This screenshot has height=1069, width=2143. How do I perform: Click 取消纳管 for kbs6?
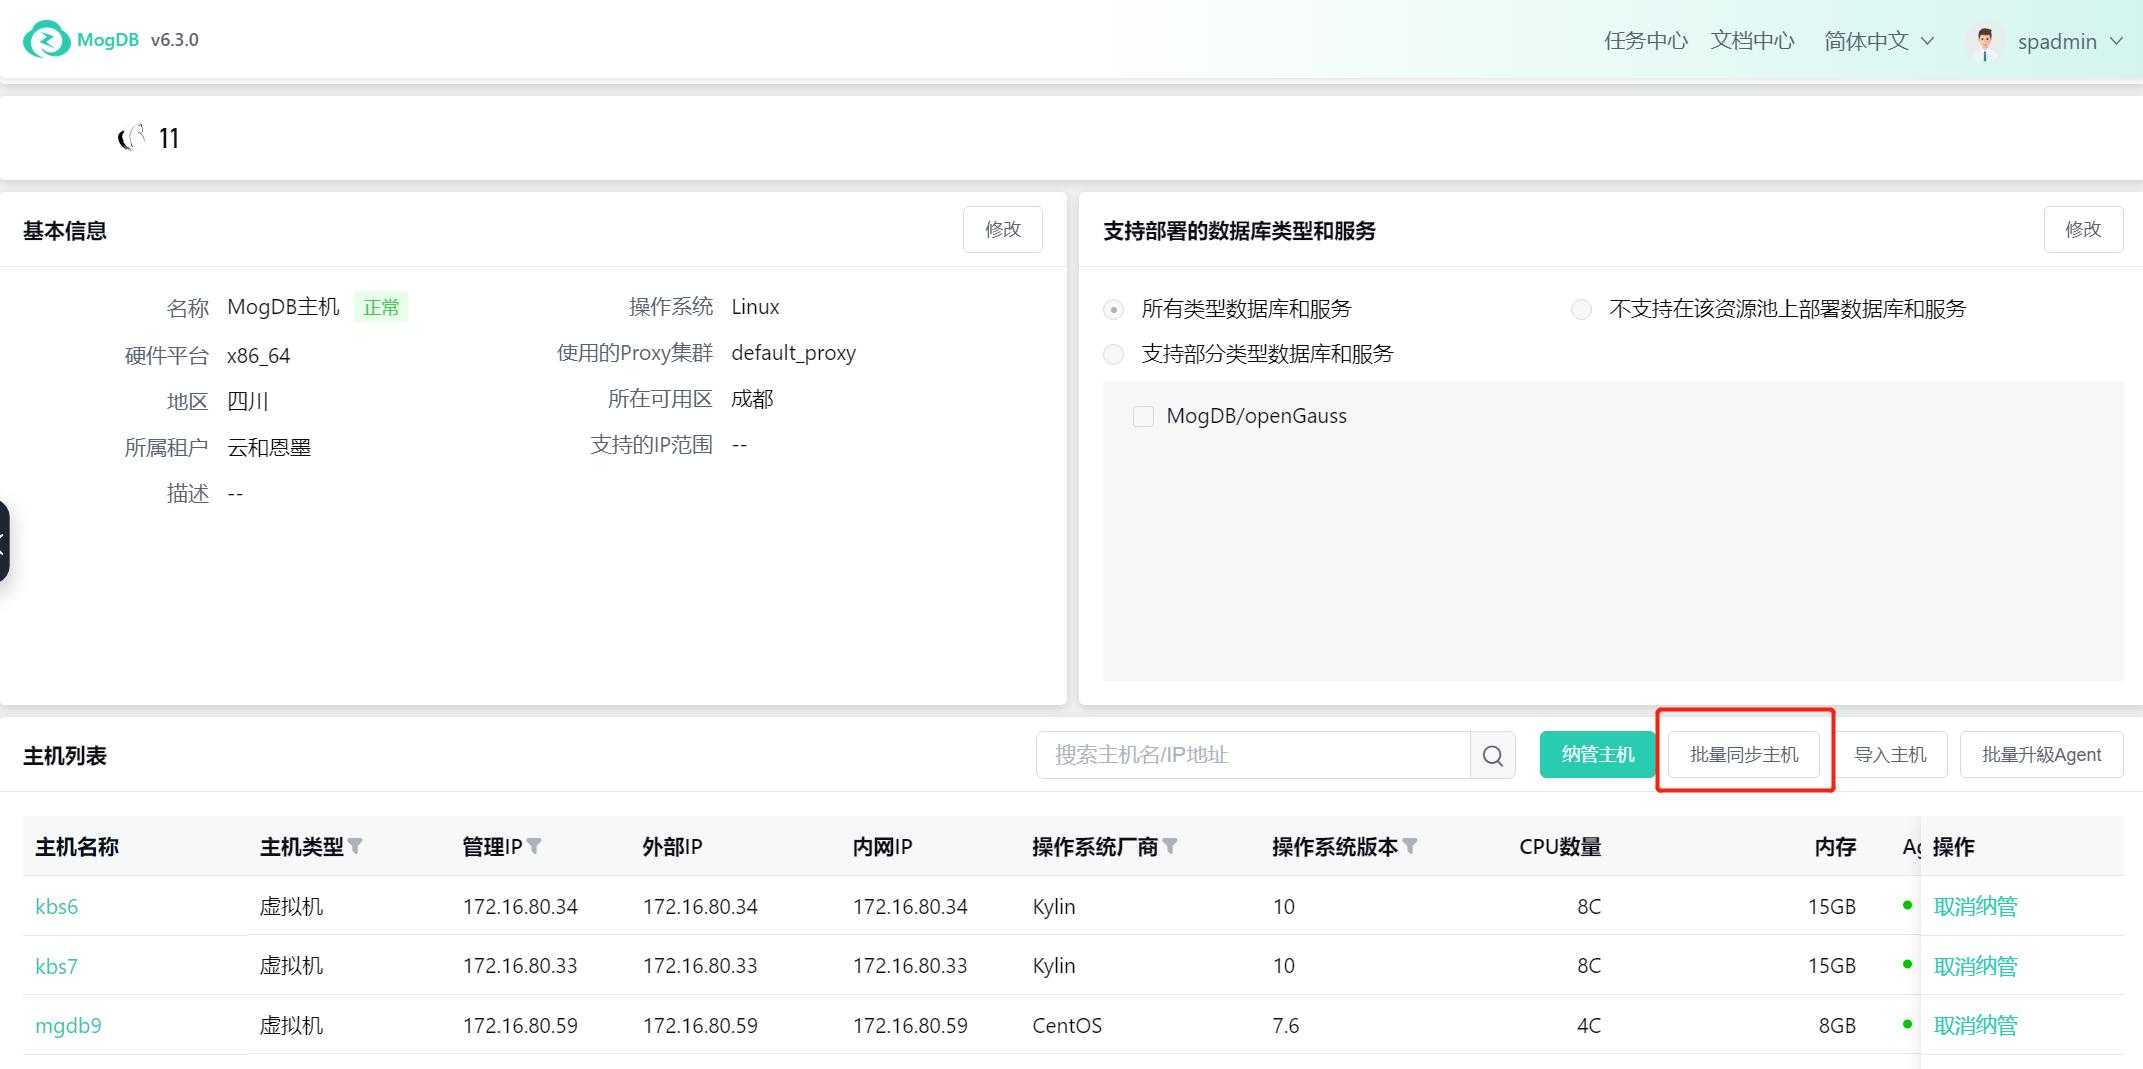pyautogui.click(x=1975, y=907)
